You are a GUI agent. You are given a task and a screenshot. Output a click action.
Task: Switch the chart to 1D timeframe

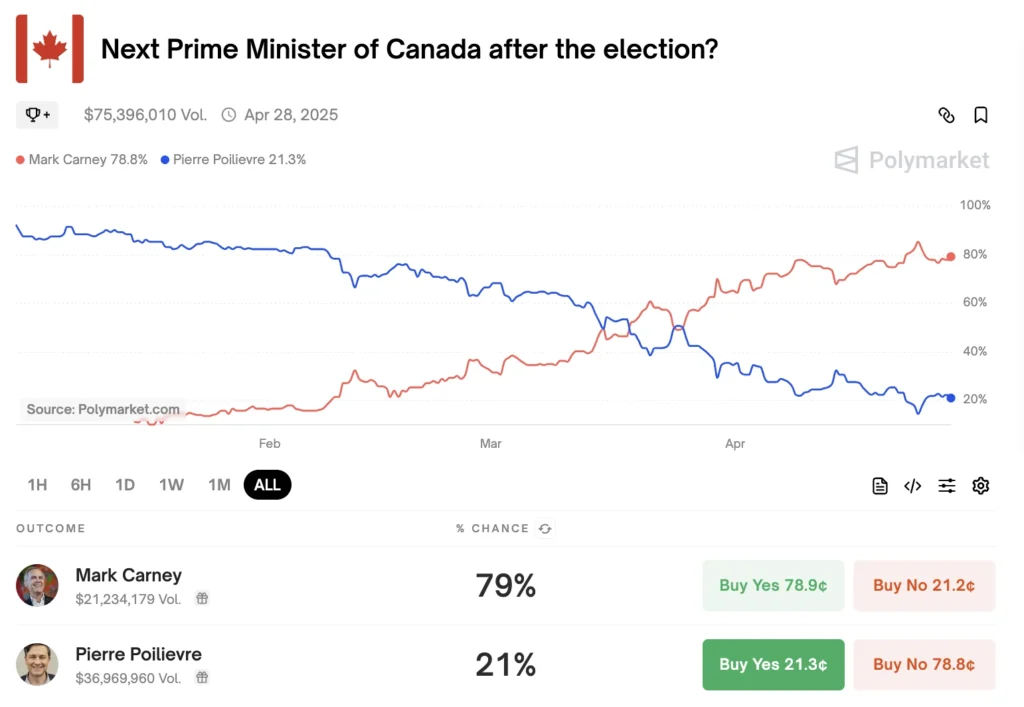click(125, 484)
